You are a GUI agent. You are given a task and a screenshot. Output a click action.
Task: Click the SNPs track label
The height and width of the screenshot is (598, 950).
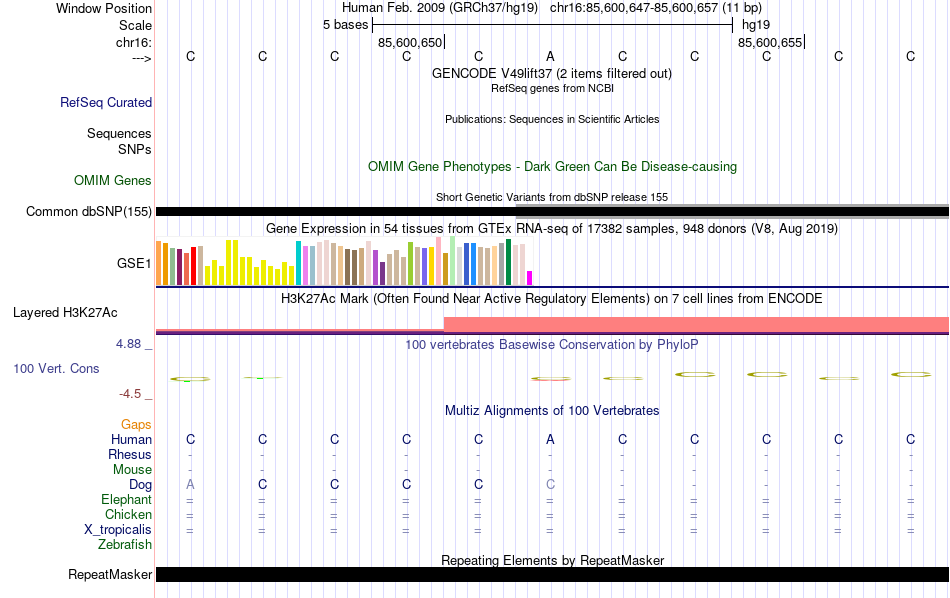pos(135,149)
